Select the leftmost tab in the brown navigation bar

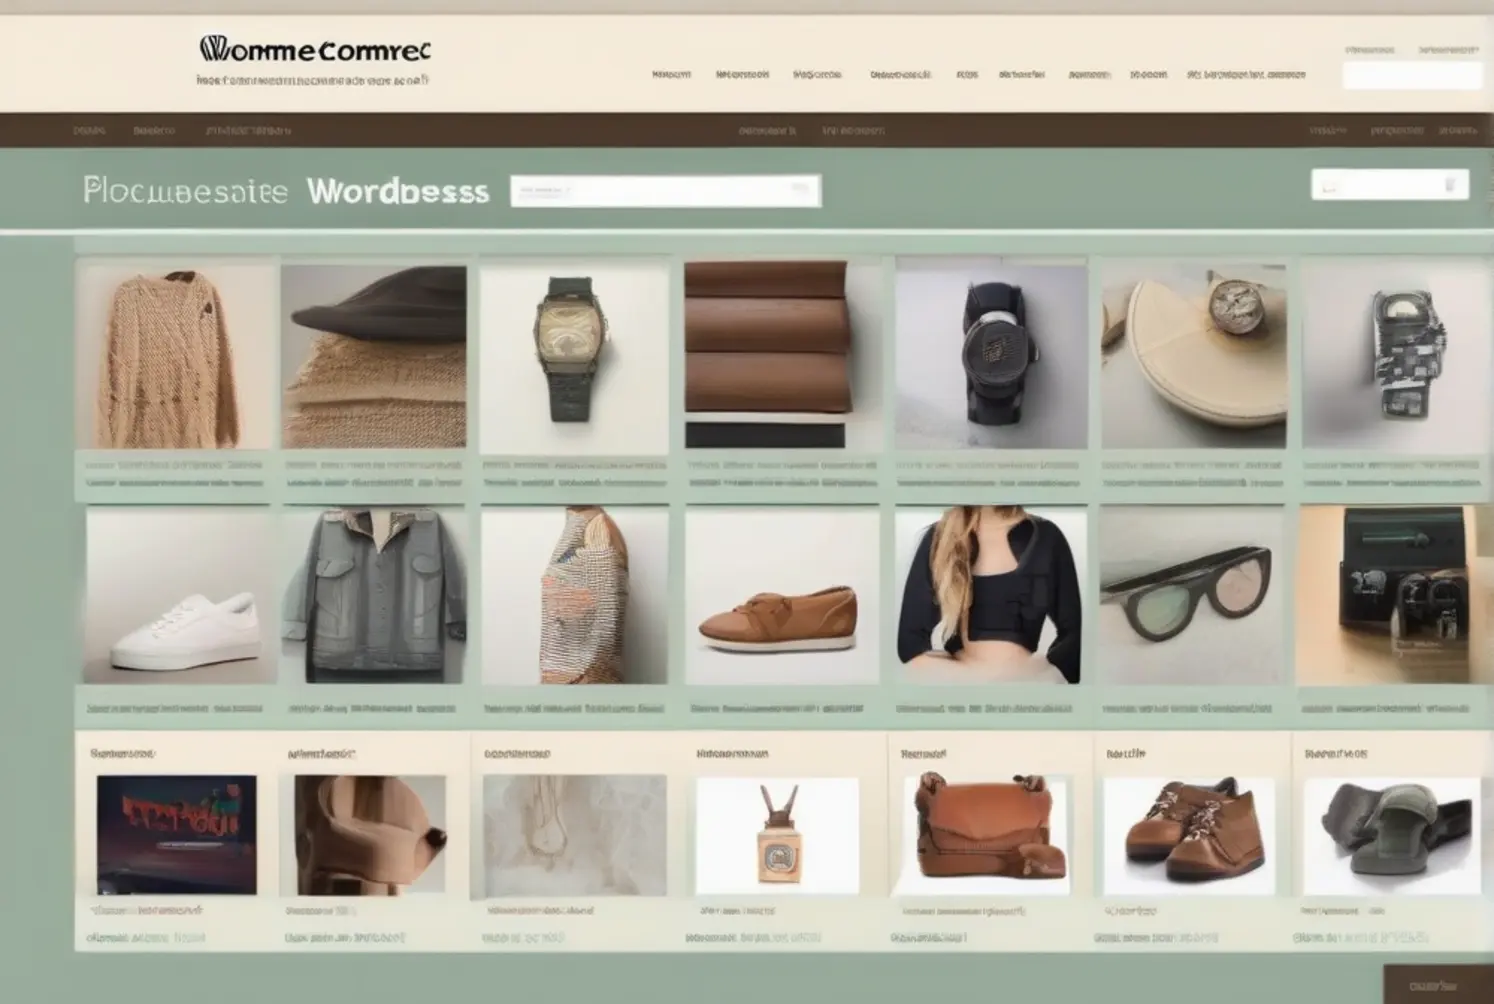click(87, 130)
